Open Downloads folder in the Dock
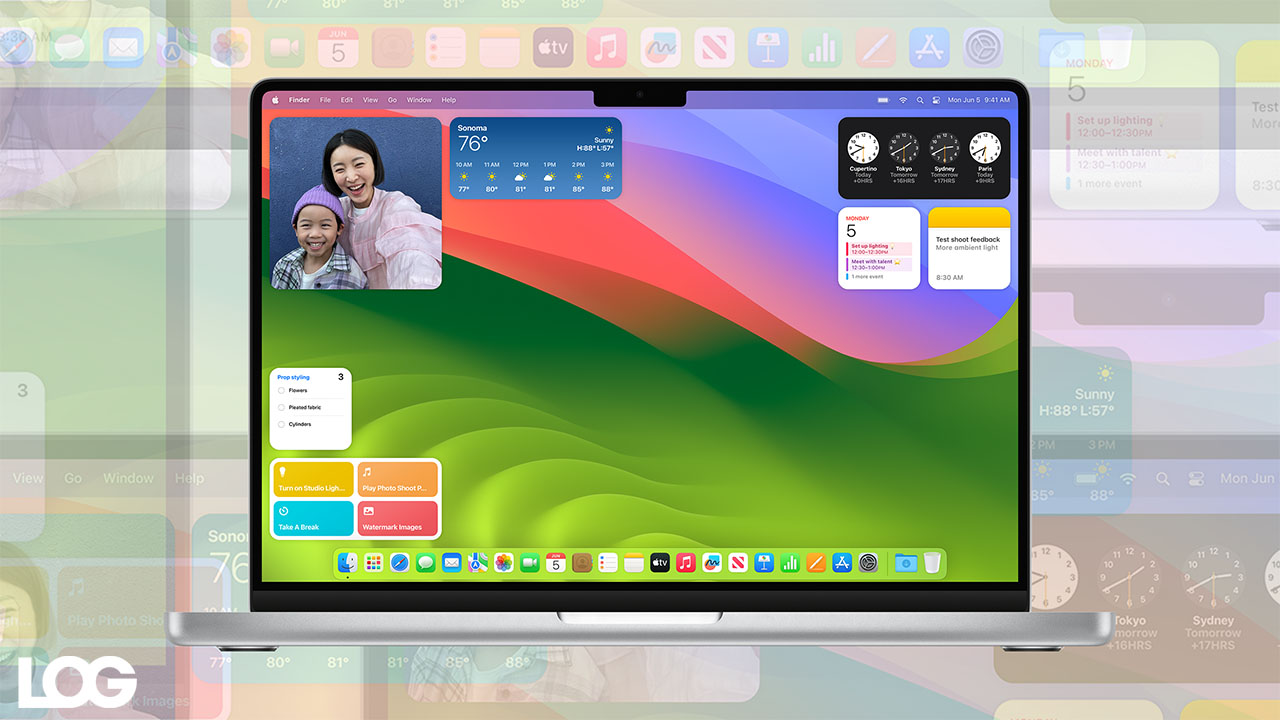The image size is (1280, 720). pyautogui.click(x=905, y=563)
